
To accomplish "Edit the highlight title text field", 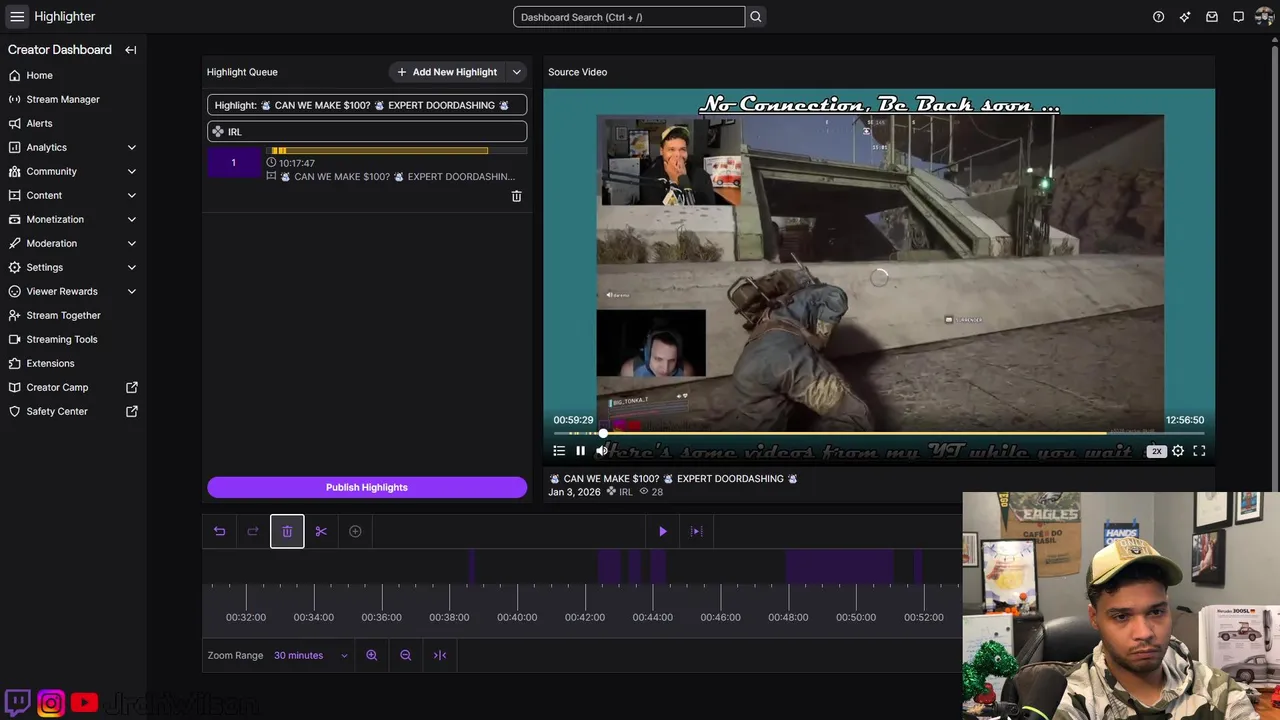I will 367,105.
